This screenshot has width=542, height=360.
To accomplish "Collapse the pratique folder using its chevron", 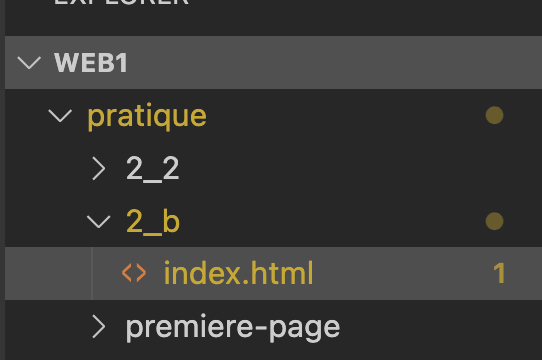I will 60,116.
